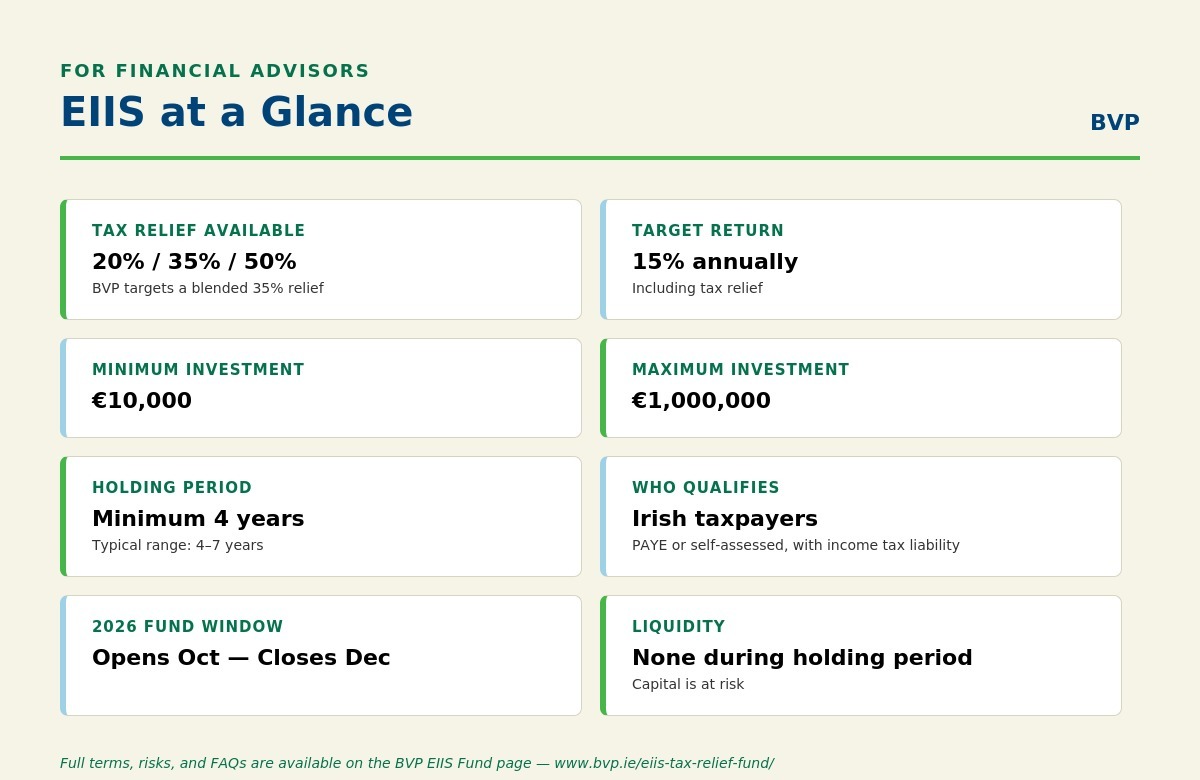Open the www.bvp.ie/eiis-tax-relief-fund/ link

pos(664,763)
